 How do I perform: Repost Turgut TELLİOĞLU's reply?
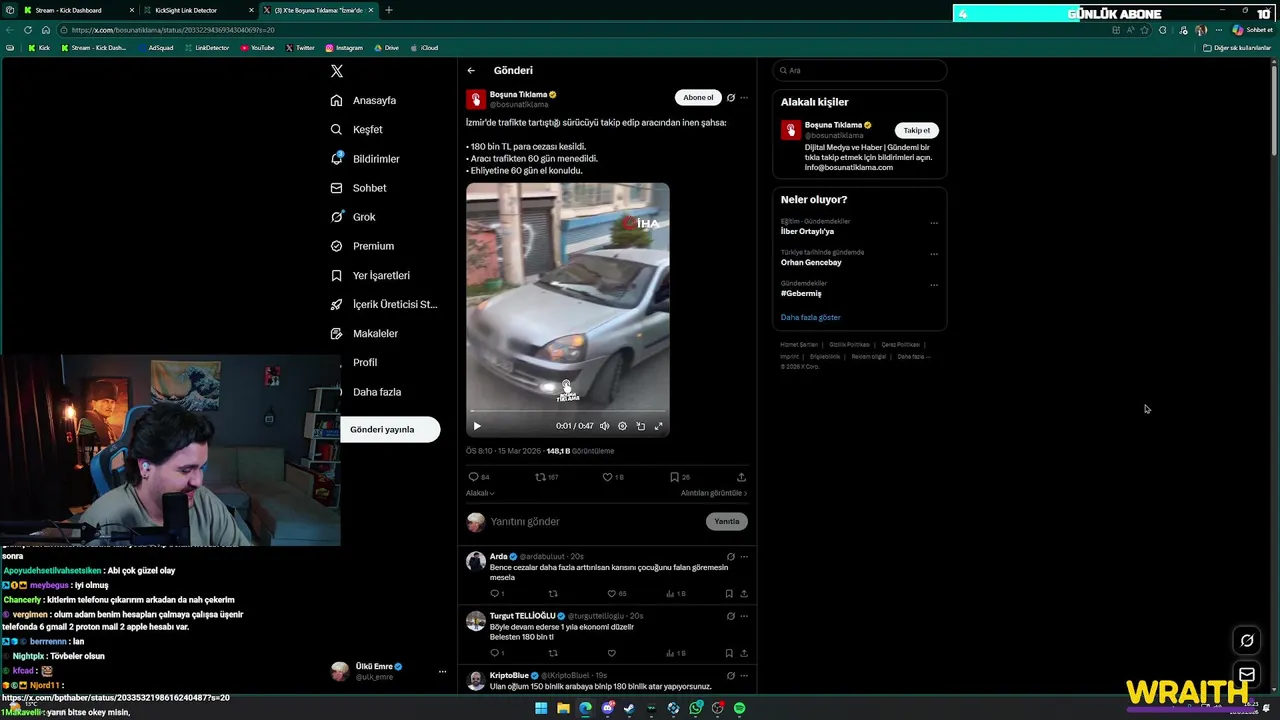[553, 653]
